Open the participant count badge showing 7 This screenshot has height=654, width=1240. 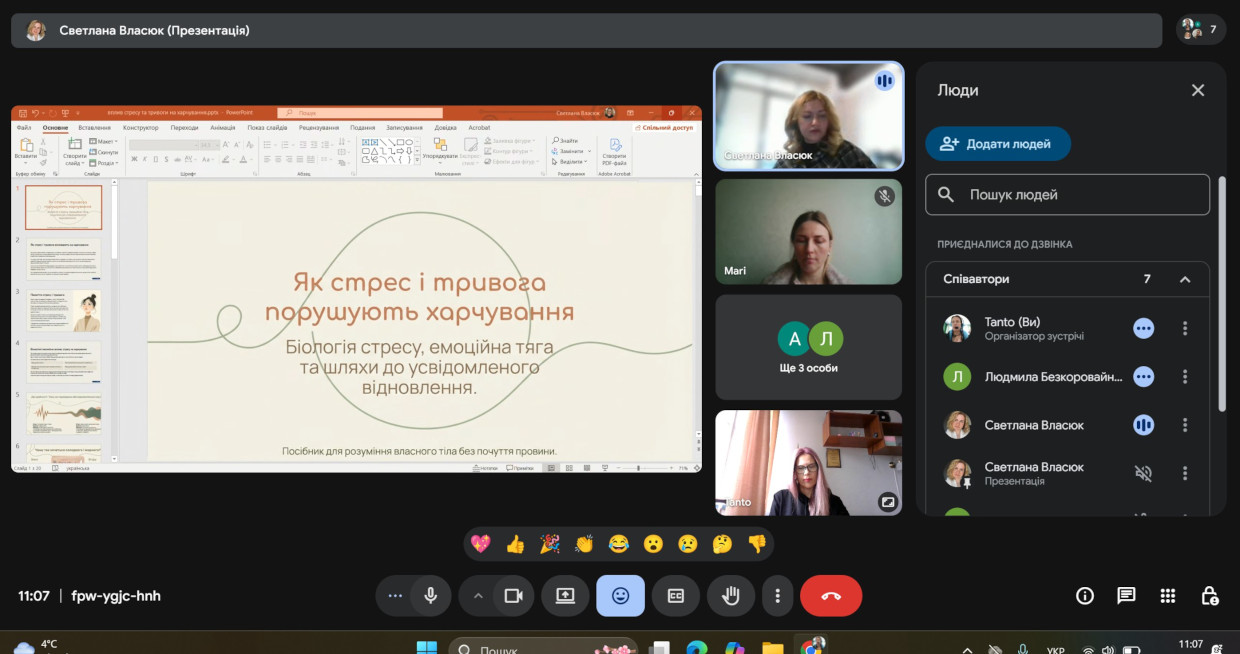coord(1201,30)
